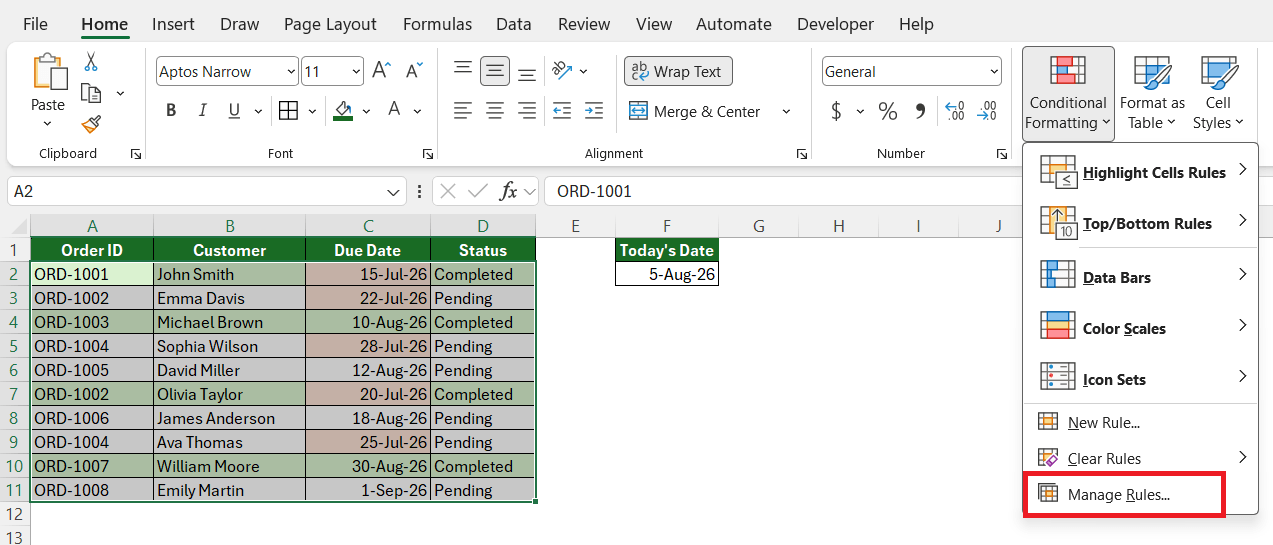The image size is (1273, 545).
Task: Open Color Scales submenu
Action: [x=1140, y=328]
